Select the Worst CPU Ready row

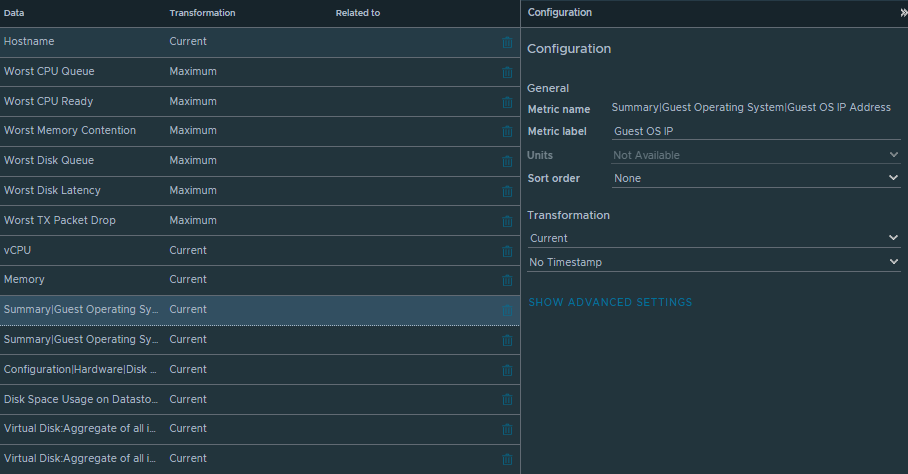coord(259,101)
